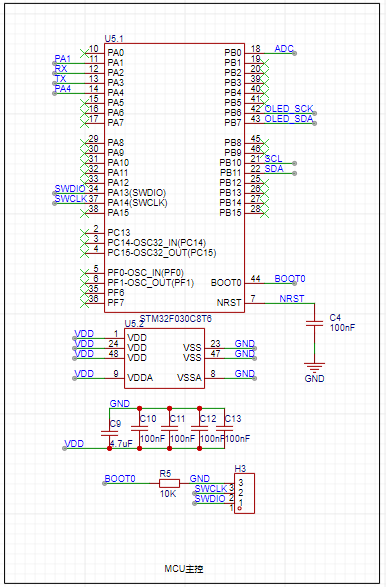Select U5.2 power block designator
386x587 pixels.
click(134, 323)
